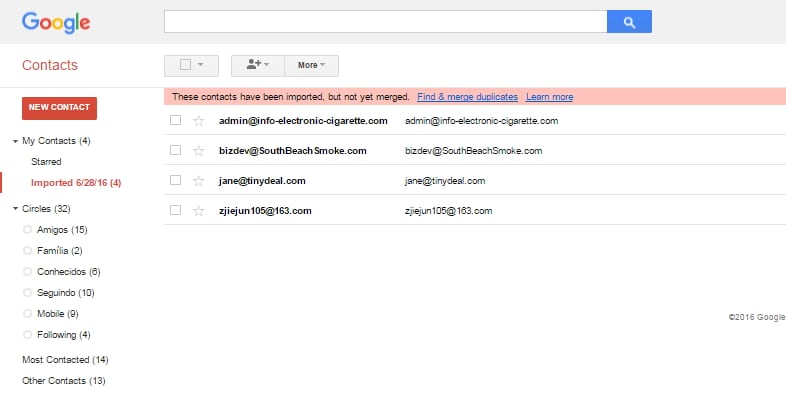Star the jane@tinydeal.com contact
The width and height of the screenshot is (786, 395).
199,181
